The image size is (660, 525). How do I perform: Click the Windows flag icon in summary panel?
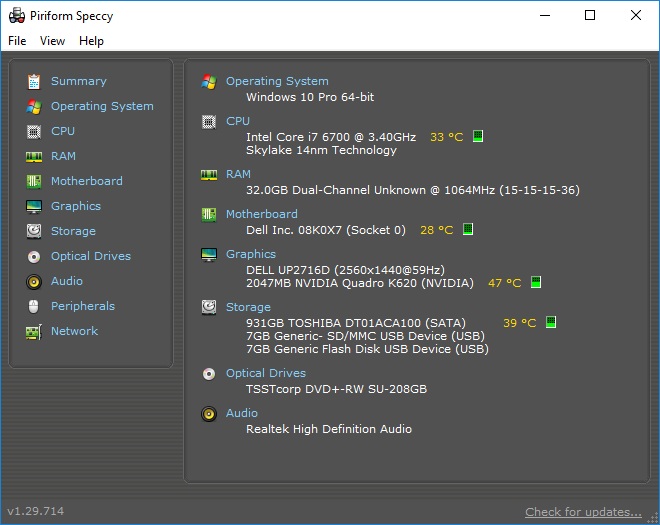click(x=209, y=82)
